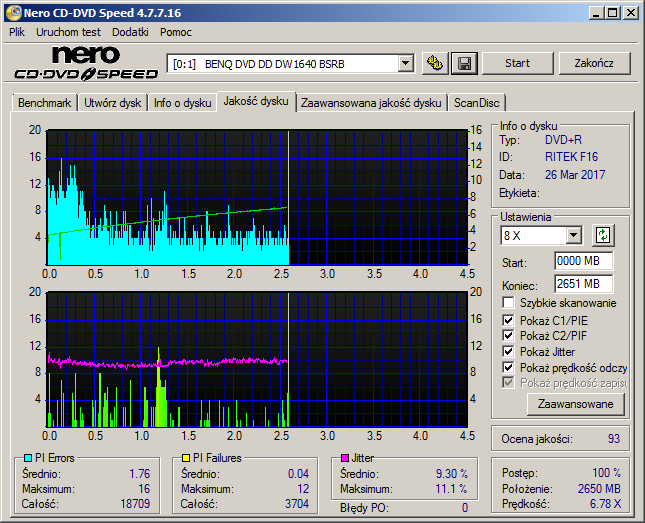Toggle Pokaż prędkość odczytu checkbox
The height and width of the screenshot is (523, 645).
tap(508, 367)
